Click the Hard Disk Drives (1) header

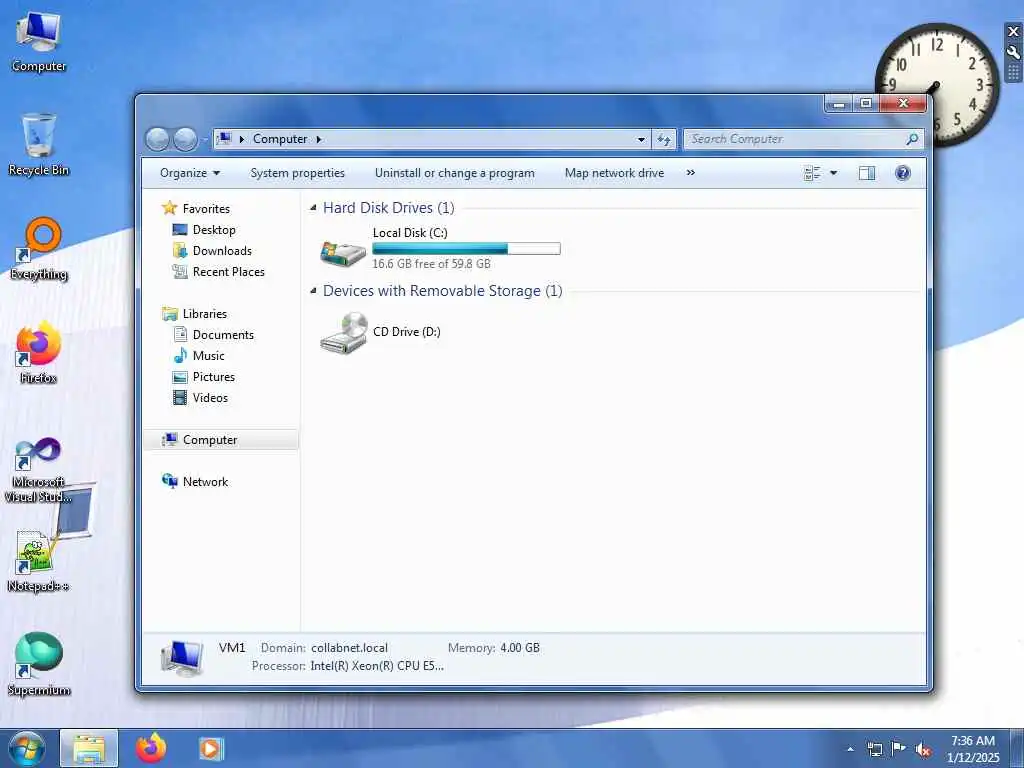coord(389,208)
